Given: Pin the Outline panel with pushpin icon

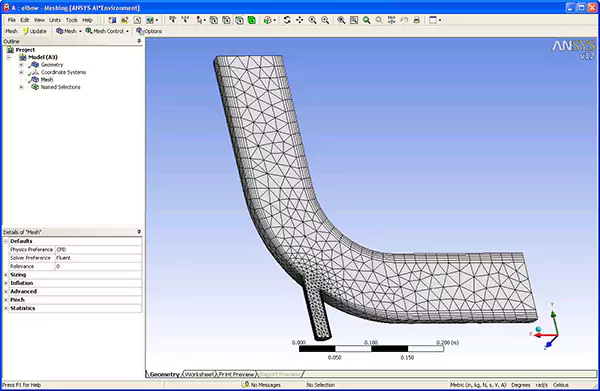Looking at the screenshot, I should (139, 41).
